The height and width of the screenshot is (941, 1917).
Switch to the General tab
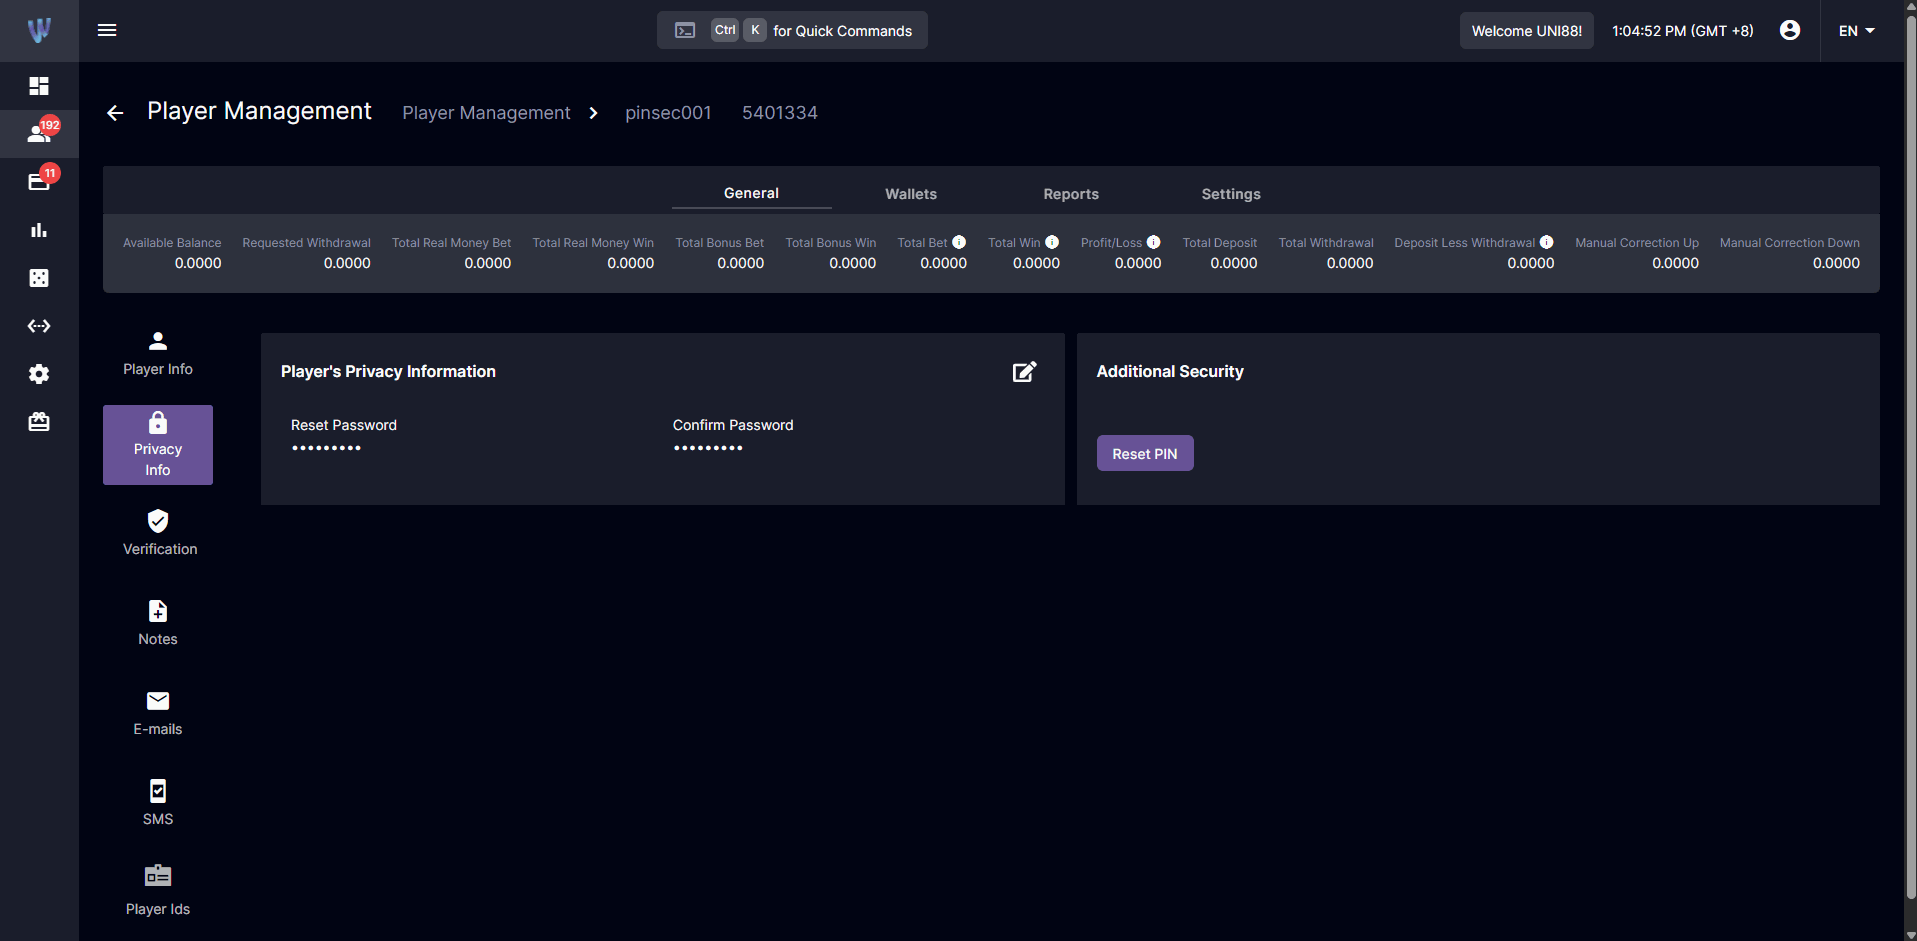[751, 193]
